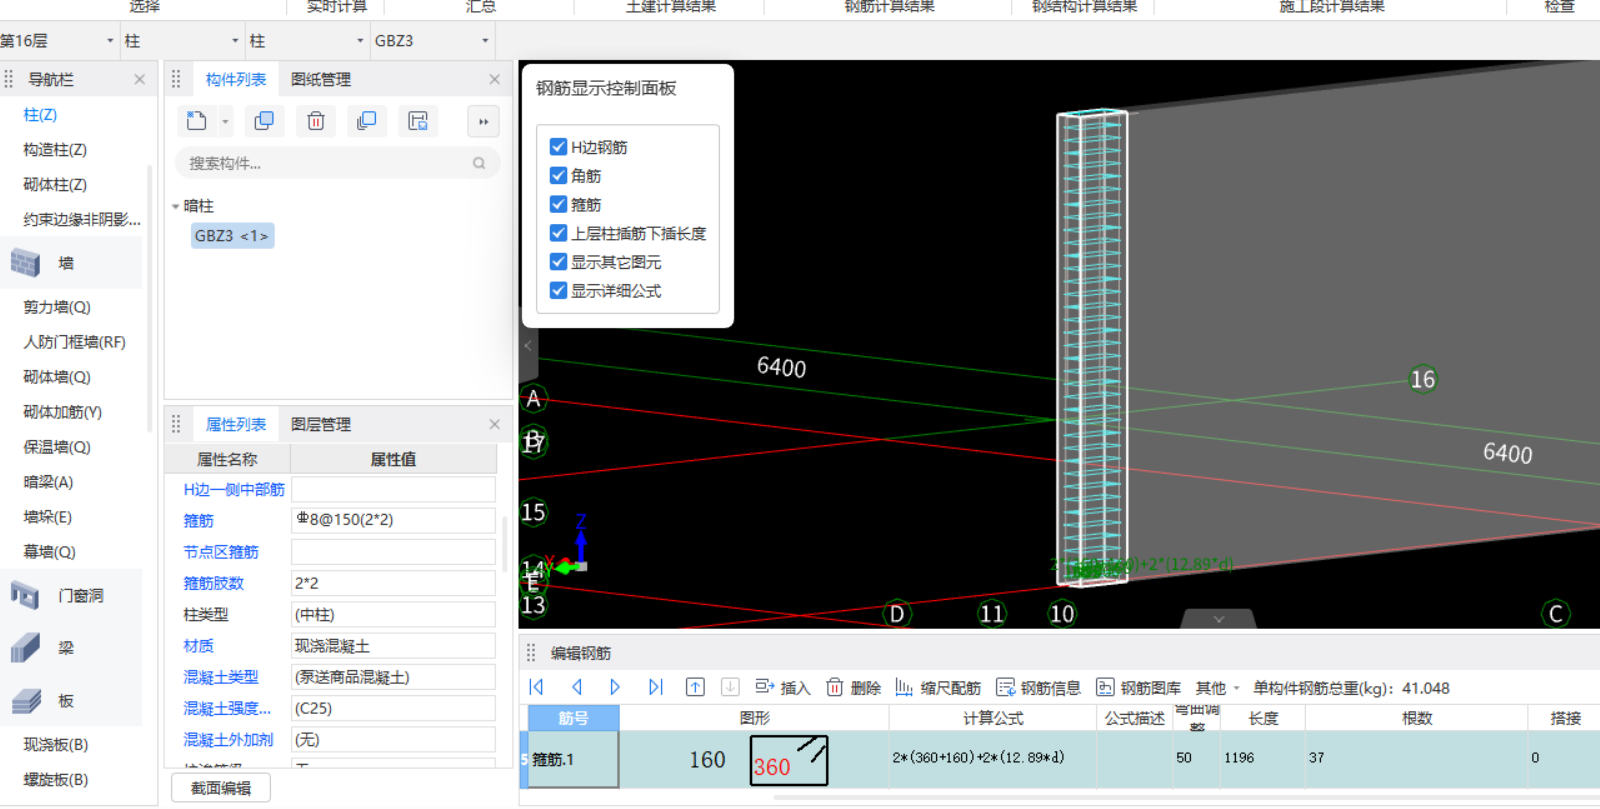Click the delete component trash icon
The height and width of the screenshot is (809, 1600).
(316, 121)
